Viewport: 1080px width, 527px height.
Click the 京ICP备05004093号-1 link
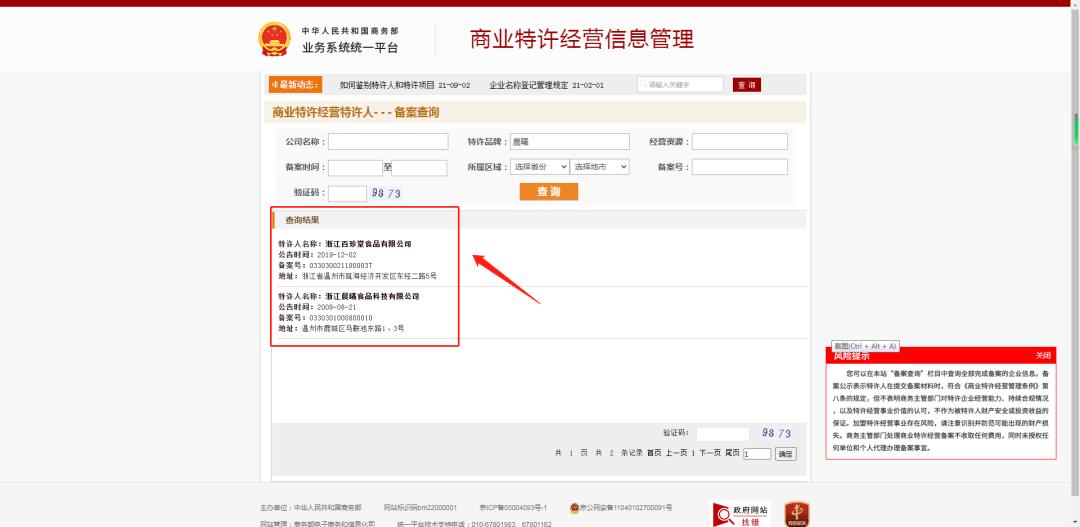point(513,508)
